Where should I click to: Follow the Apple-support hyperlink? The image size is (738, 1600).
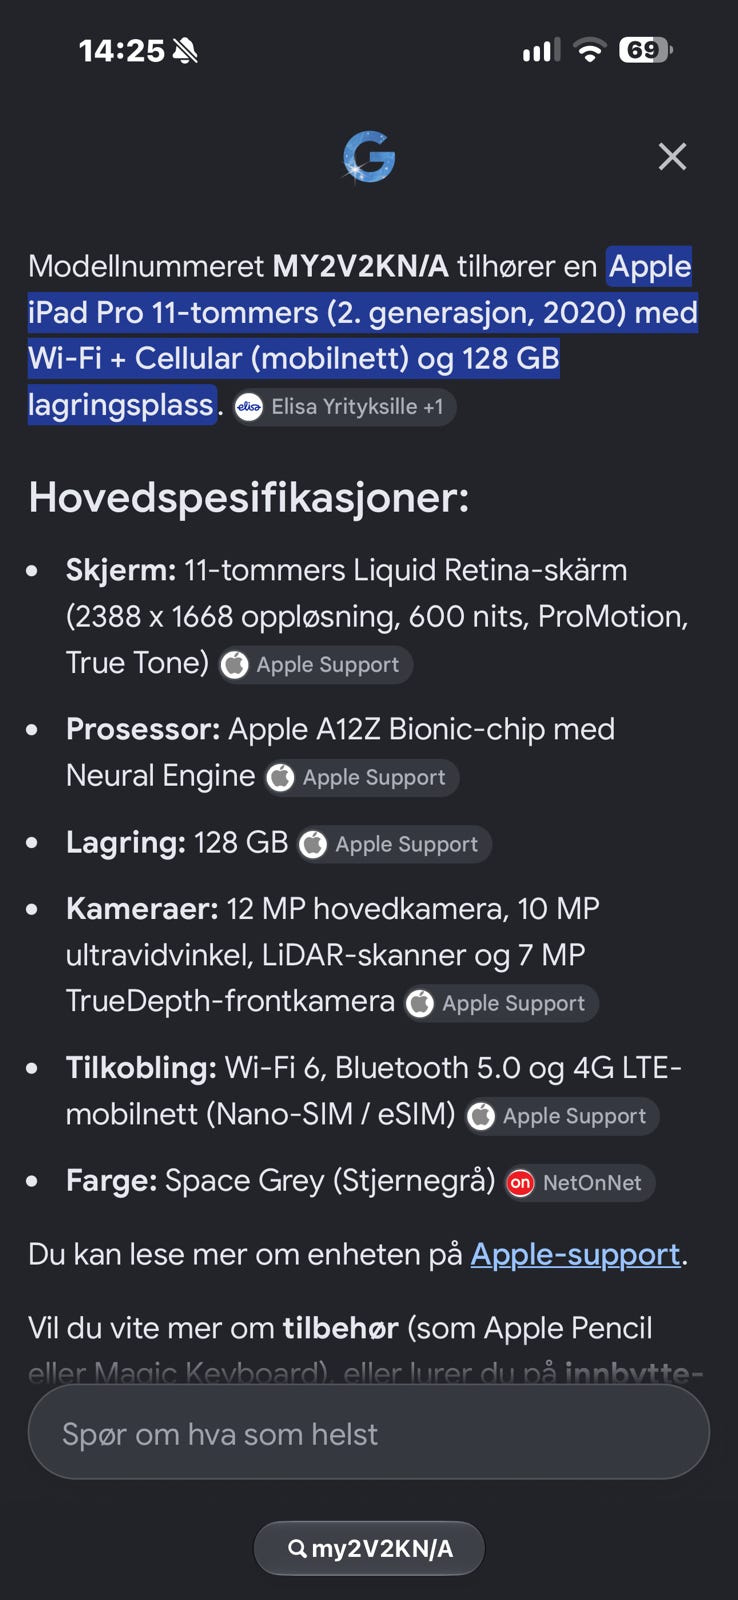click(x=575, y=1254)
